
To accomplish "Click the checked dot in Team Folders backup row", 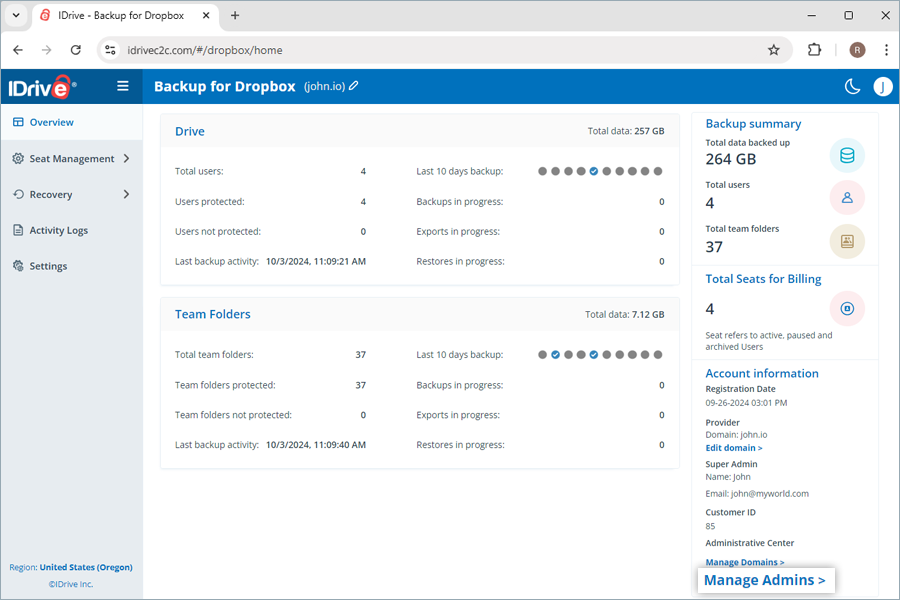I will 556,354.
